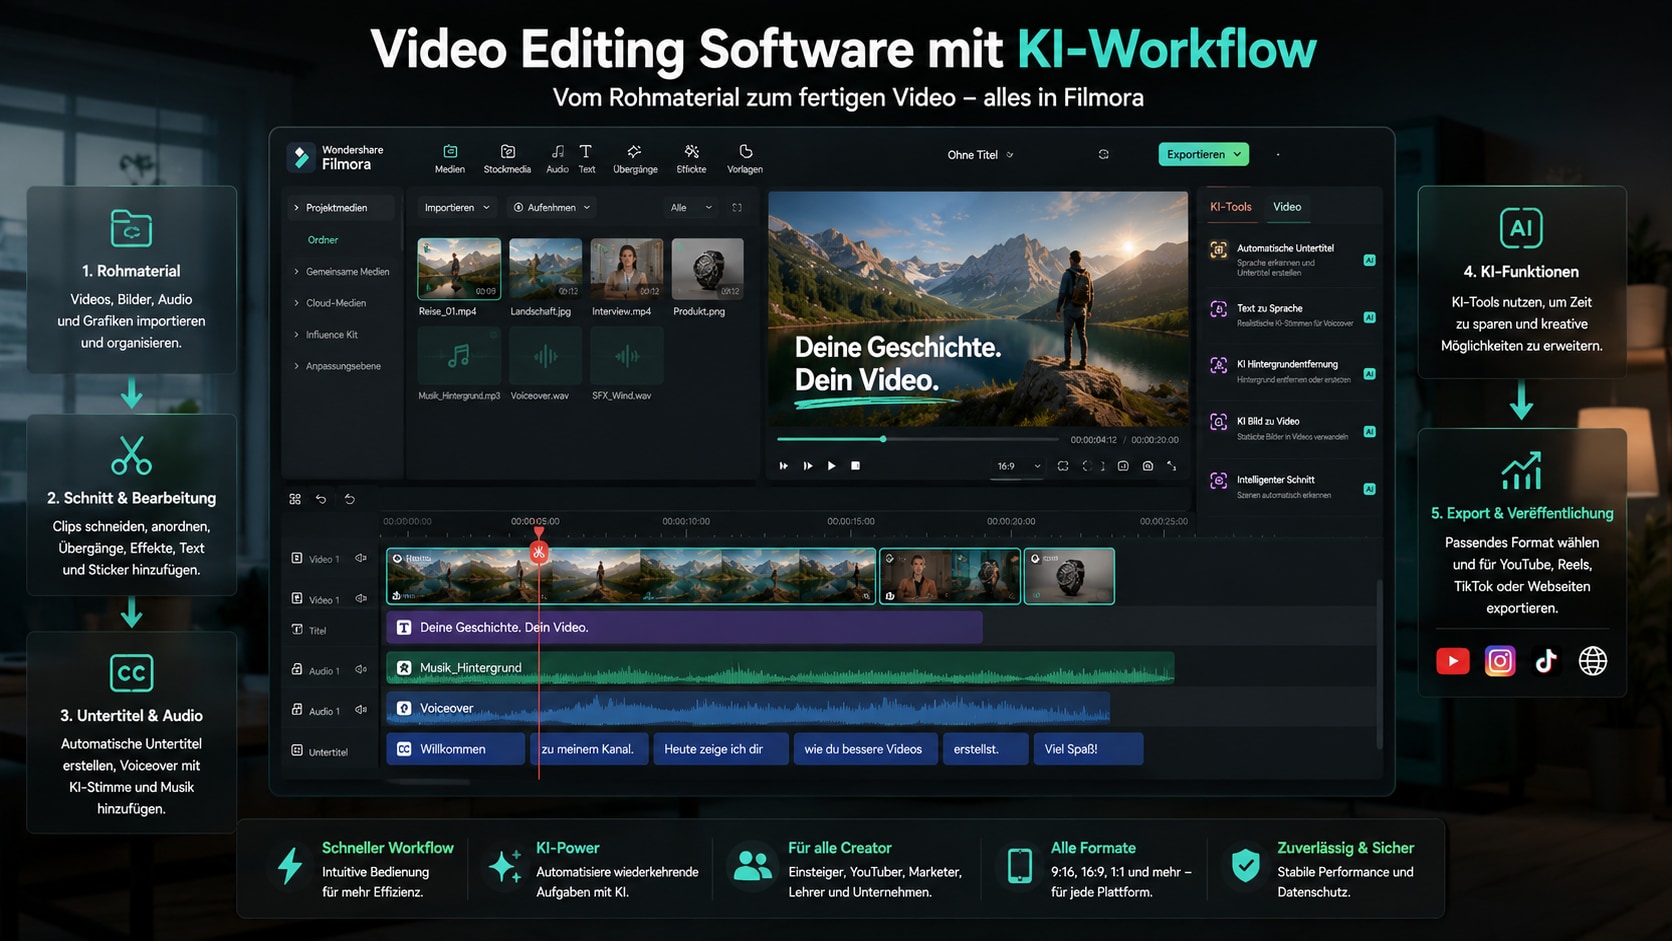Open Automatische Untertitel tool entry
Screen dimensions: 1672x941
(1292, 259)
